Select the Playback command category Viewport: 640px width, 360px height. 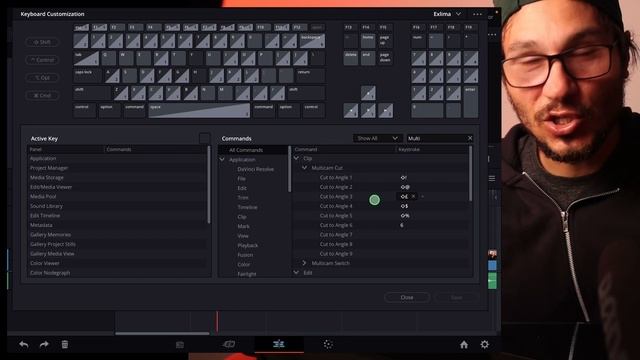(x=247, y=245)
